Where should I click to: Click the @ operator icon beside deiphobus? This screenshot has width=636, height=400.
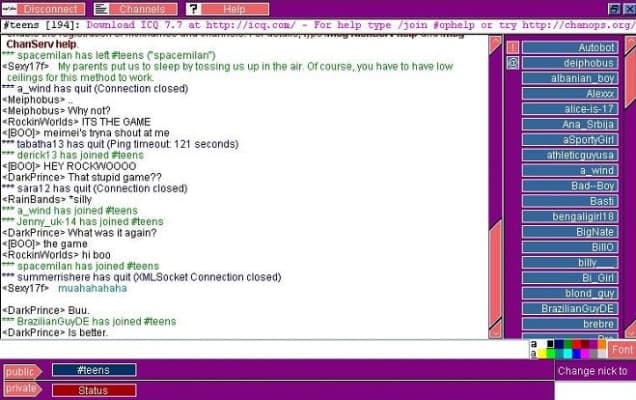coord(512,63)
